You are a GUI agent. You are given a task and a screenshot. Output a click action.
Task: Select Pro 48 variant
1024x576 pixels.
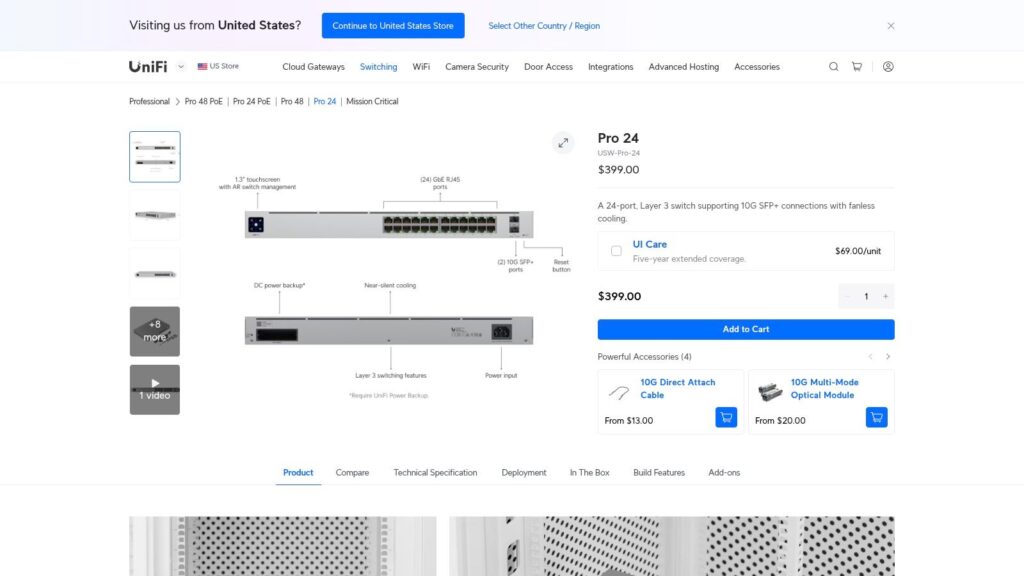(292, 101)
